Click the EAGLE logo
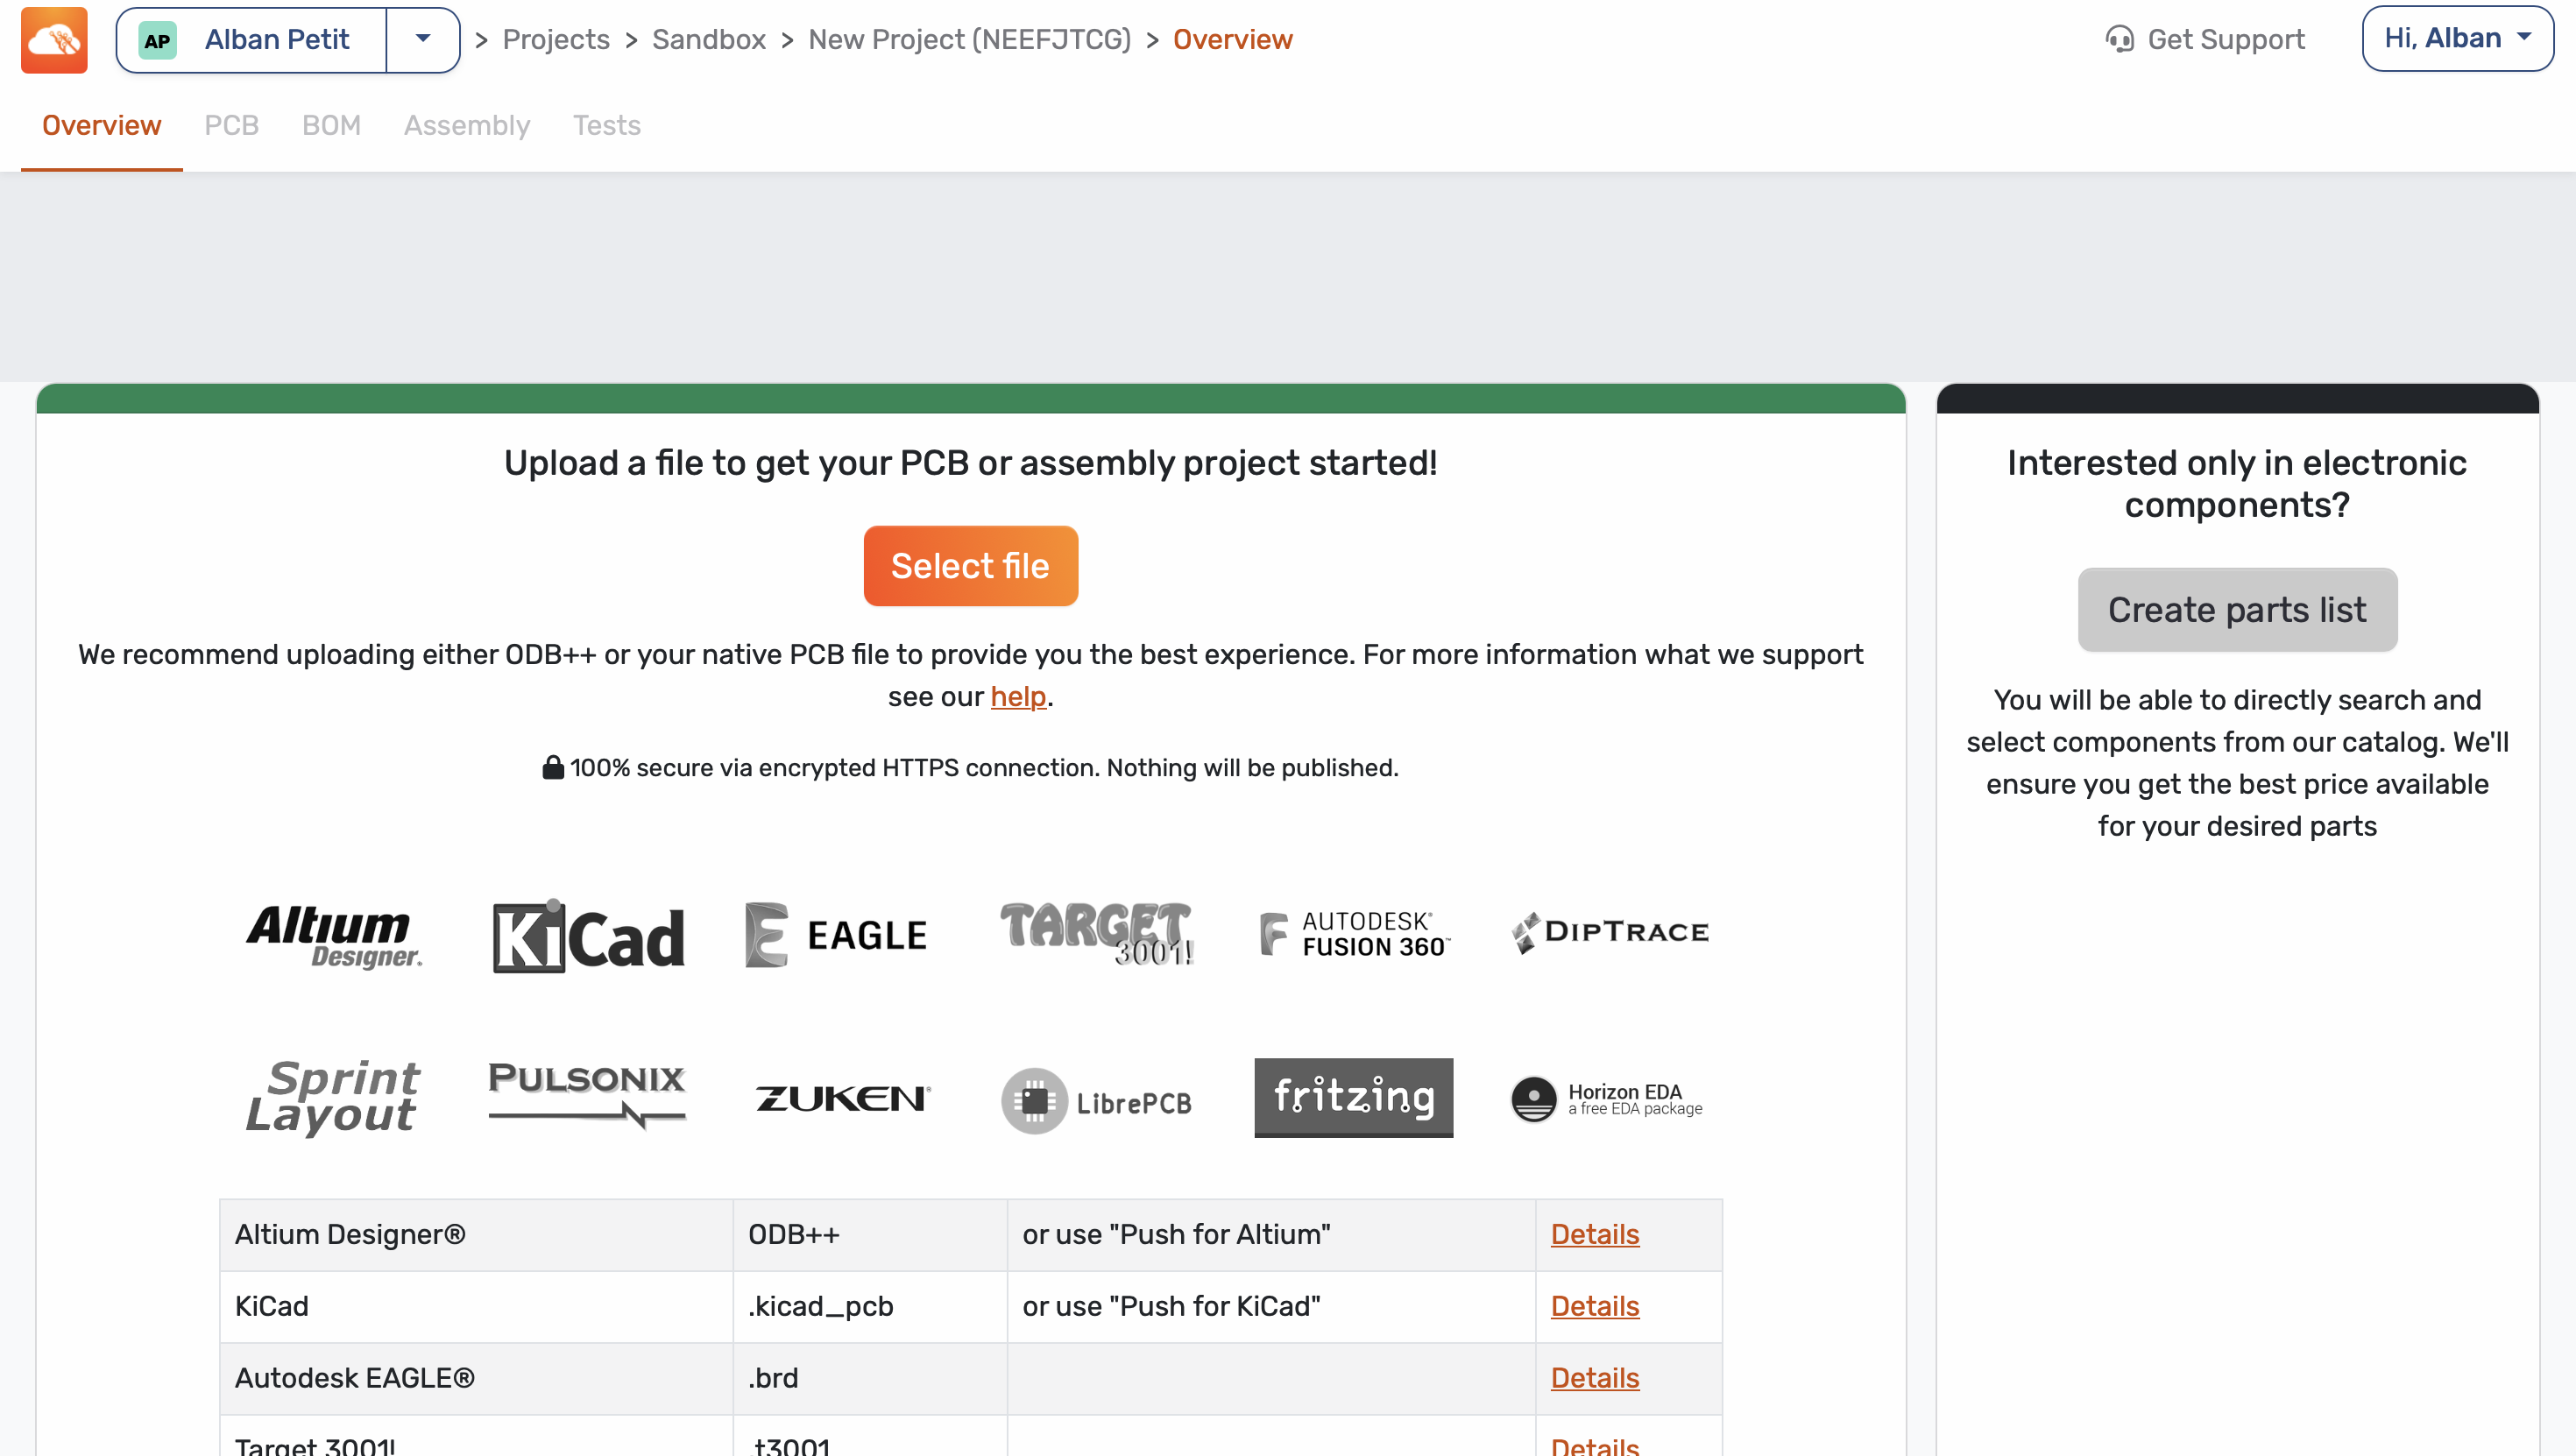The image size is (2576, 1456). (836, 935)
